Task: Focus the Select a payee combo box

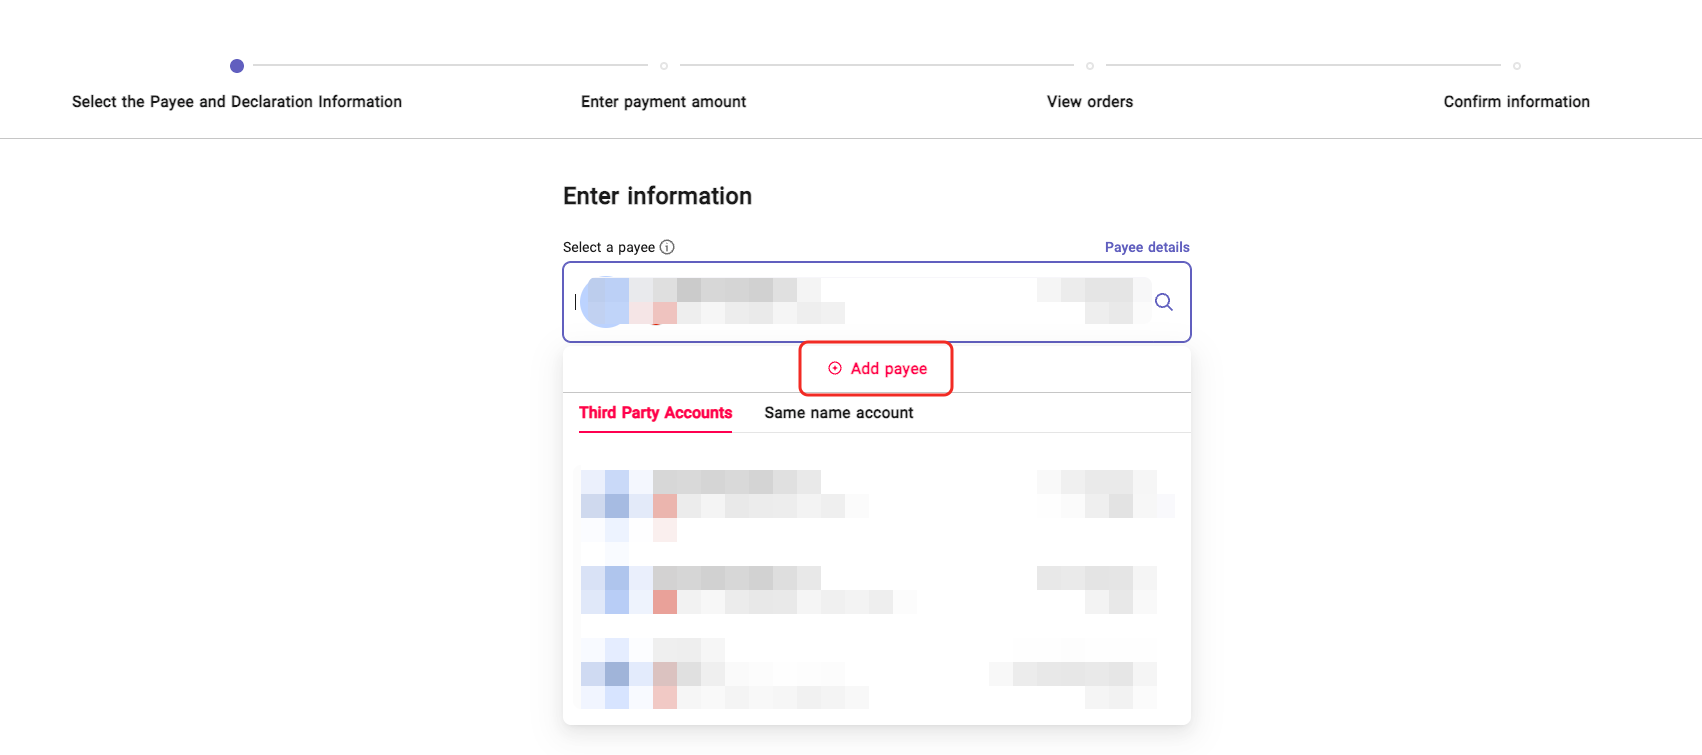Action: (860, 302)
